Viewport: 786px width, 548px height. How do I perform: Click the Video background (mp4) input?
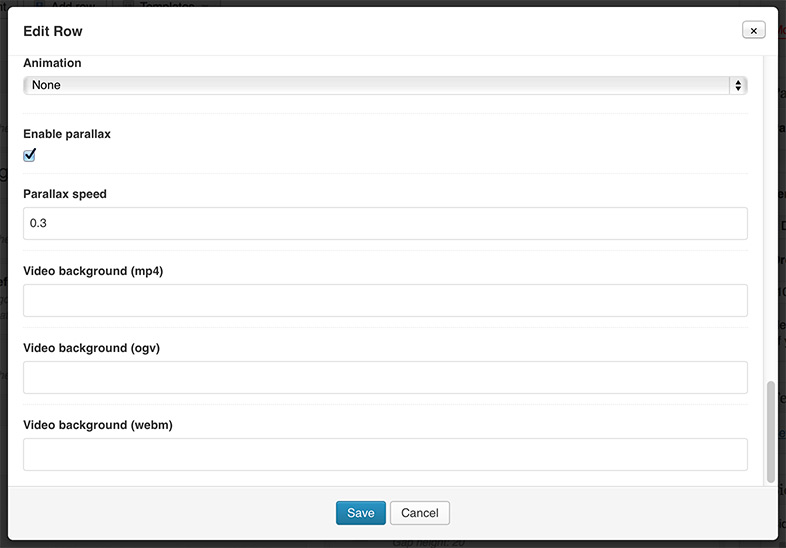[385, 300]
